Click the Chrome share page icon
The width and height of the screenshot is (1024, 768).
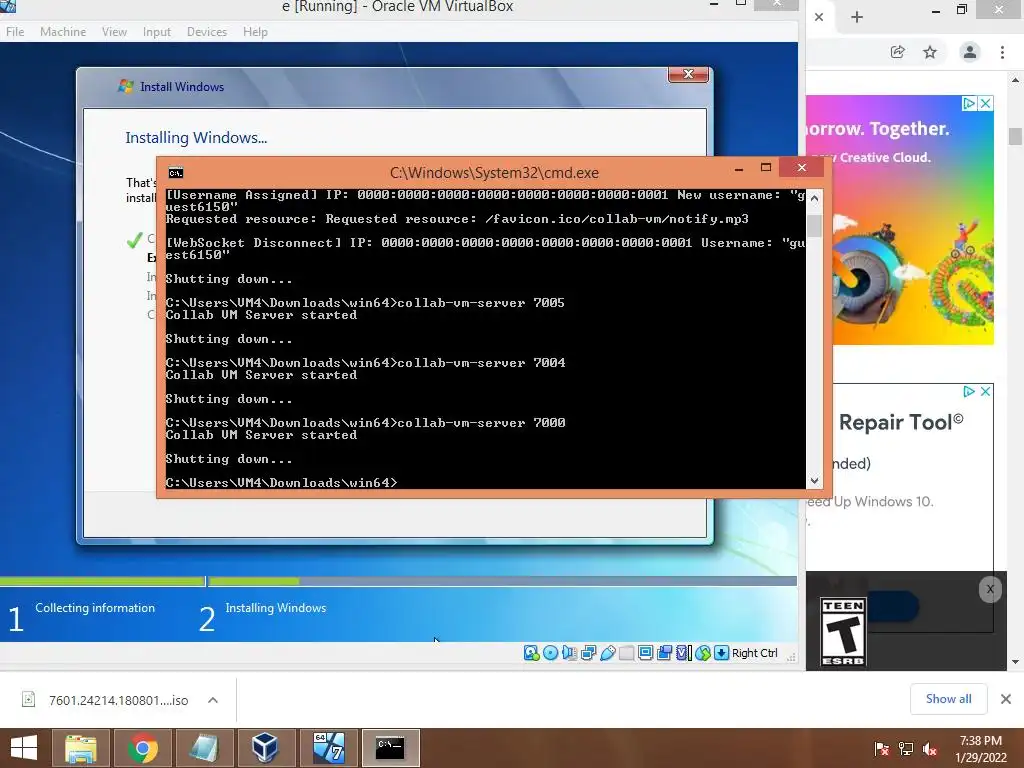[x=897, y=52]
